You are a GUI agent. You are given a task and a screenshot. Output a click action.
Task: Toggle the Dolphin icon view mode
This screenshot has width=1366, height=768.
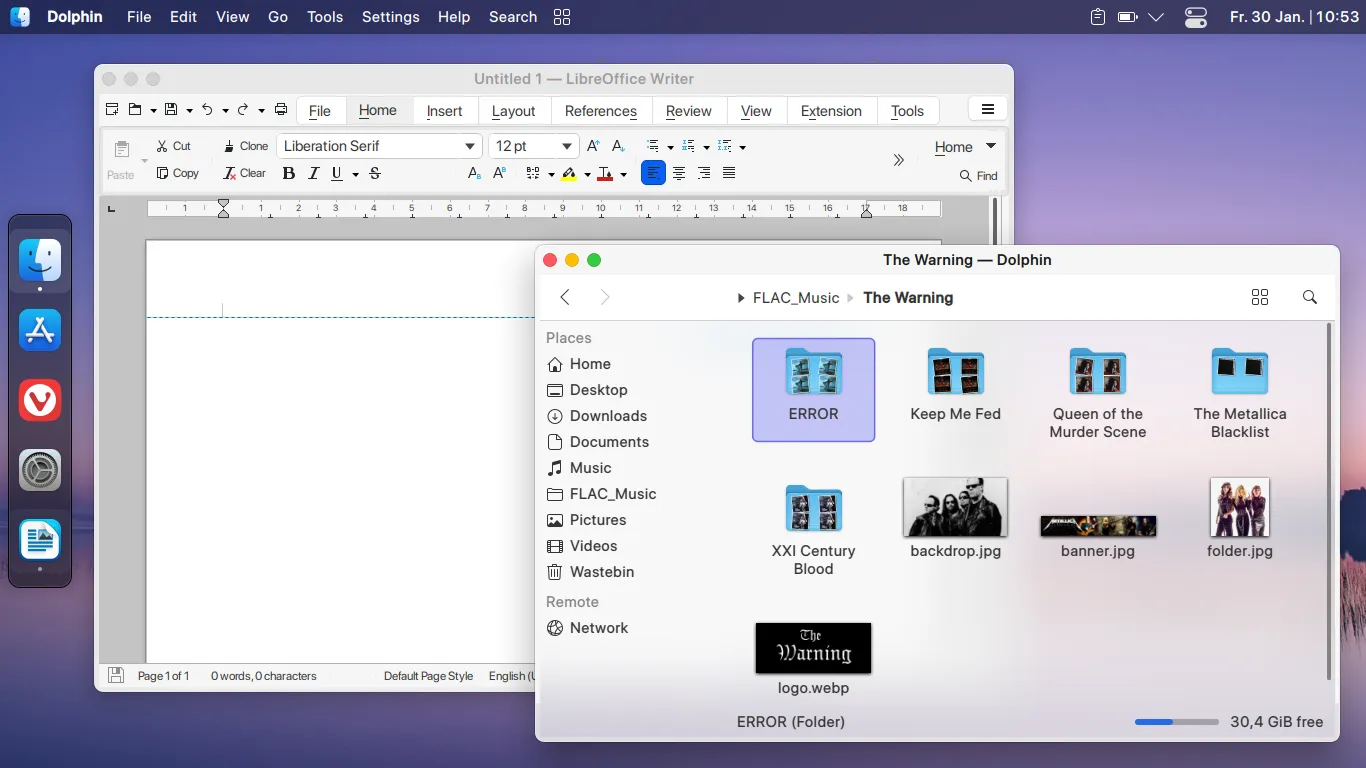(1259, 297)
